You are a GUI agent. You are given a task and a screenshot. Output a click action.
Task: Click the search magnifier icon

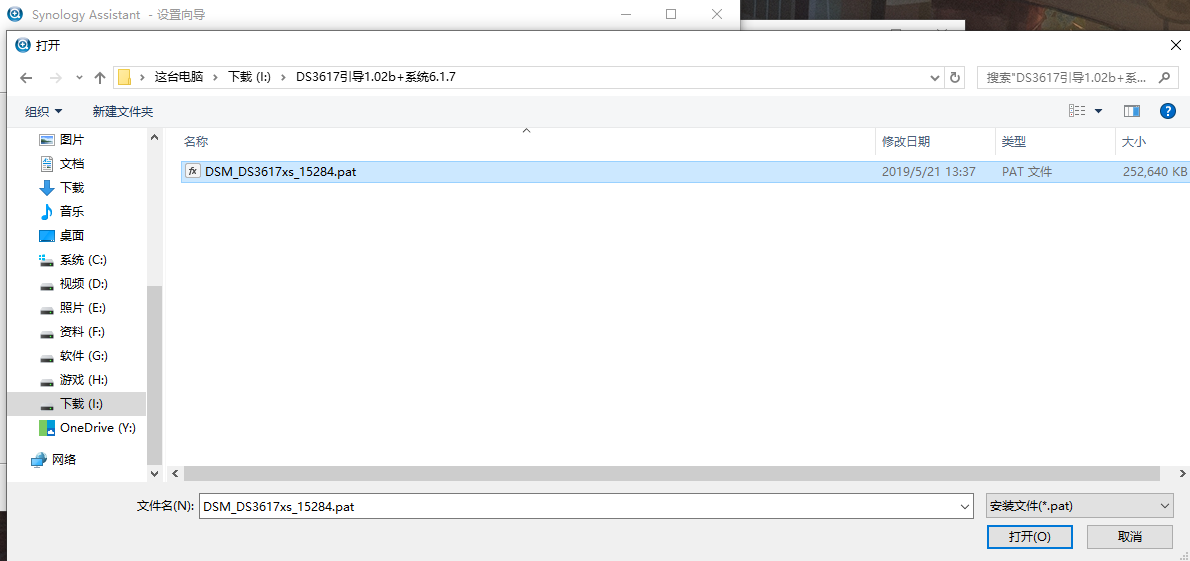click(1163, 77)
